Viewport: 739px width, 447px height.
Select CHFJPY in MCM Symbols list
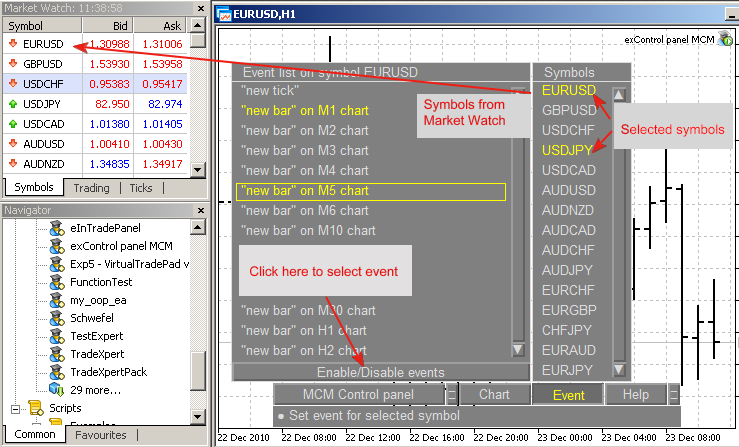coord(567,330)
